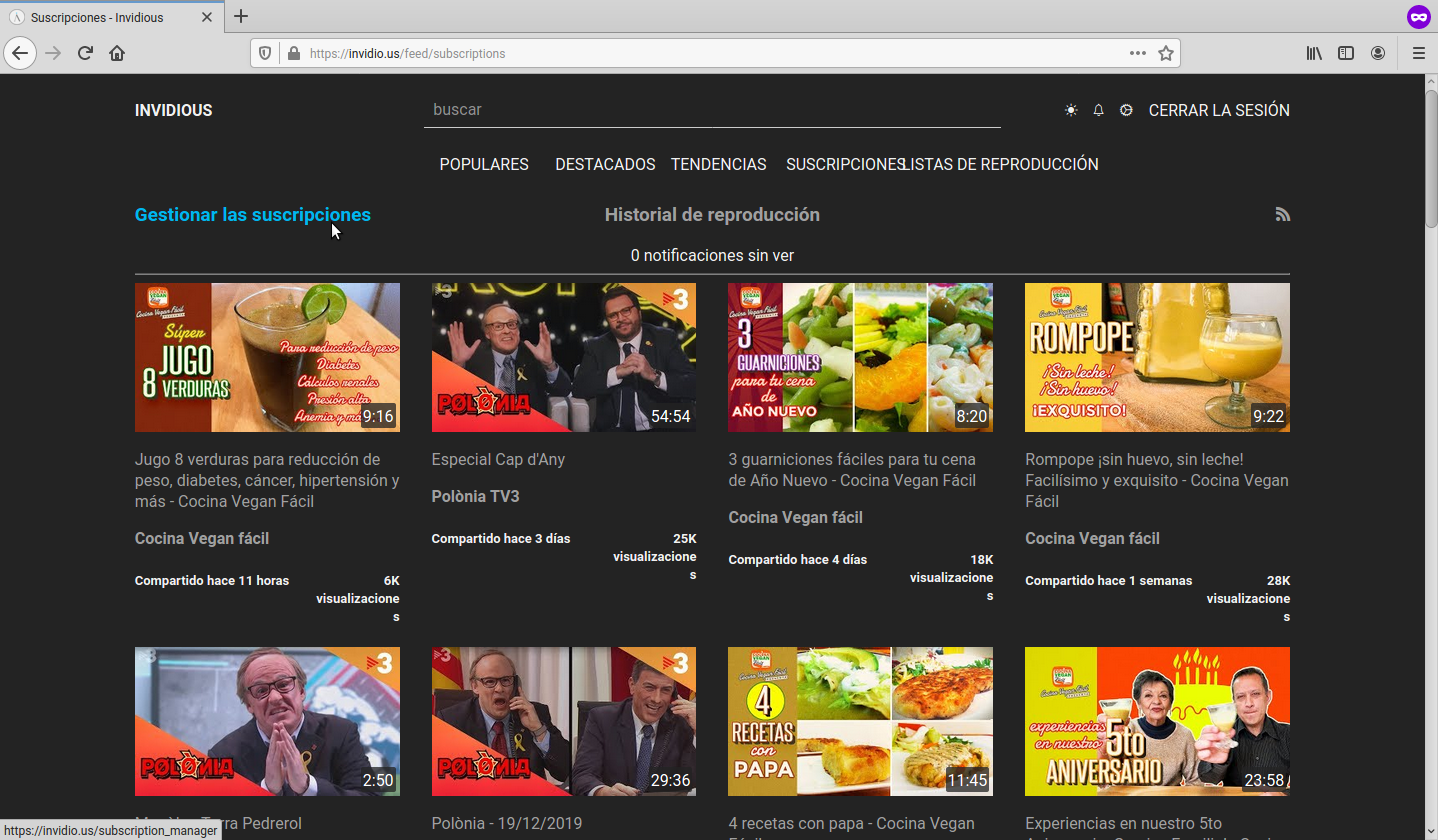The width and height of the screenshot is (1438, 840).
Task: Open the Historial de reproducción link
Action: 712,215
